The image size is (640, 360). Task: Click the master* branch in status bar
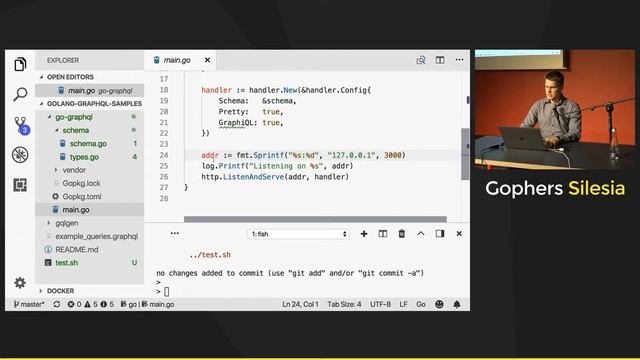[x=29, y=304]
